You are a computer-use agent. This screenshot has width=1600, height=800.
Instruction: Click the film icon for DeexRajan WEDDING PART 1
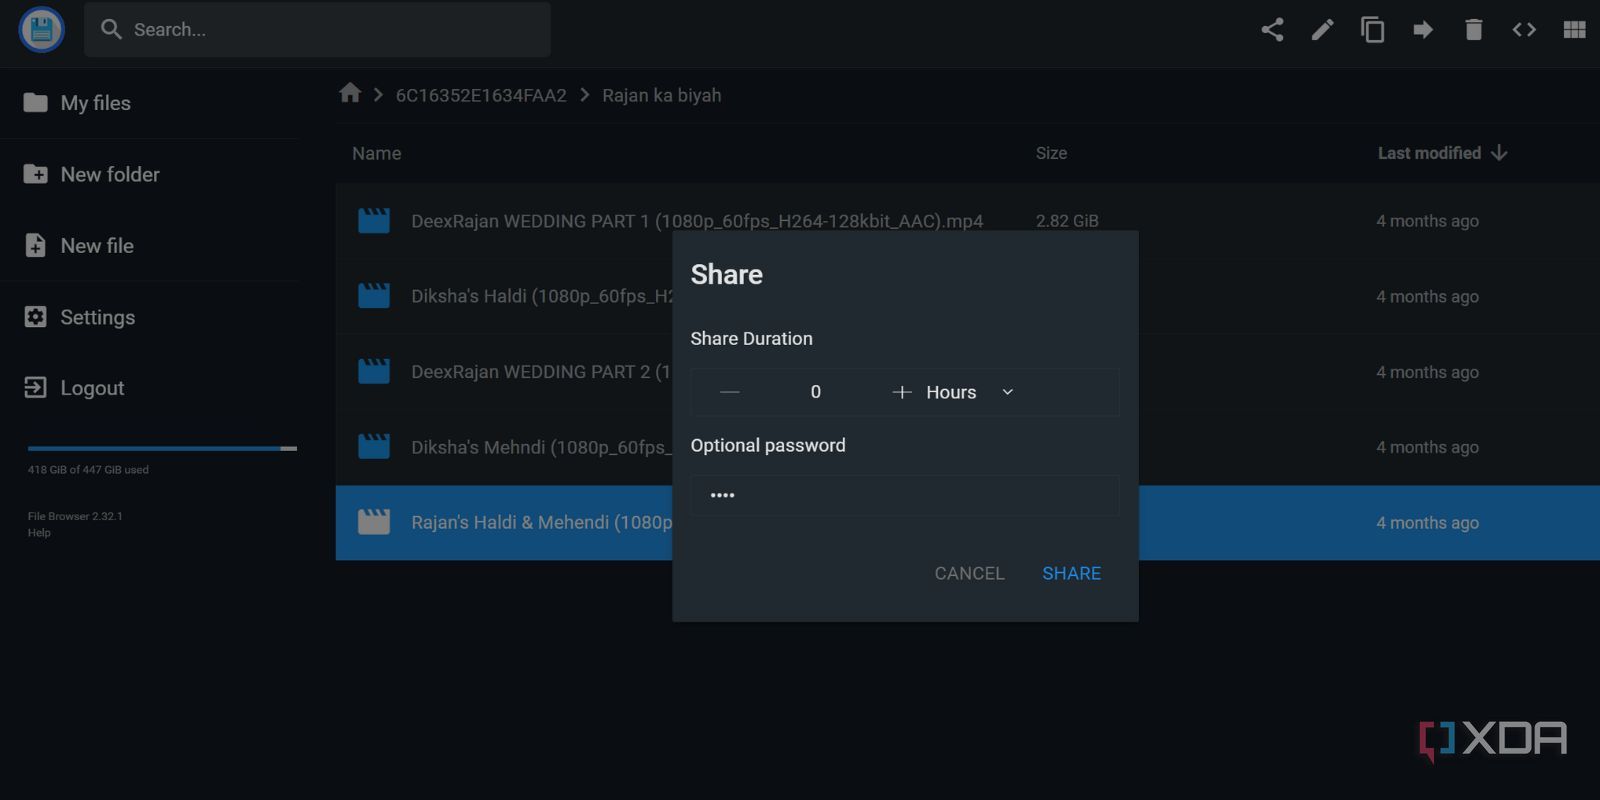374,220
